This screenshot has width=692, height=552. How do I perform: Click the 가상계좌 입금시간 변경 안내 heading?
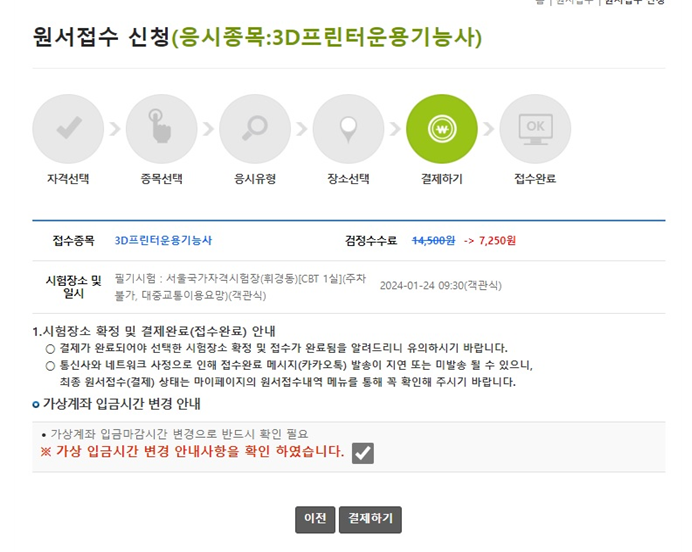(x=121, y=404)
